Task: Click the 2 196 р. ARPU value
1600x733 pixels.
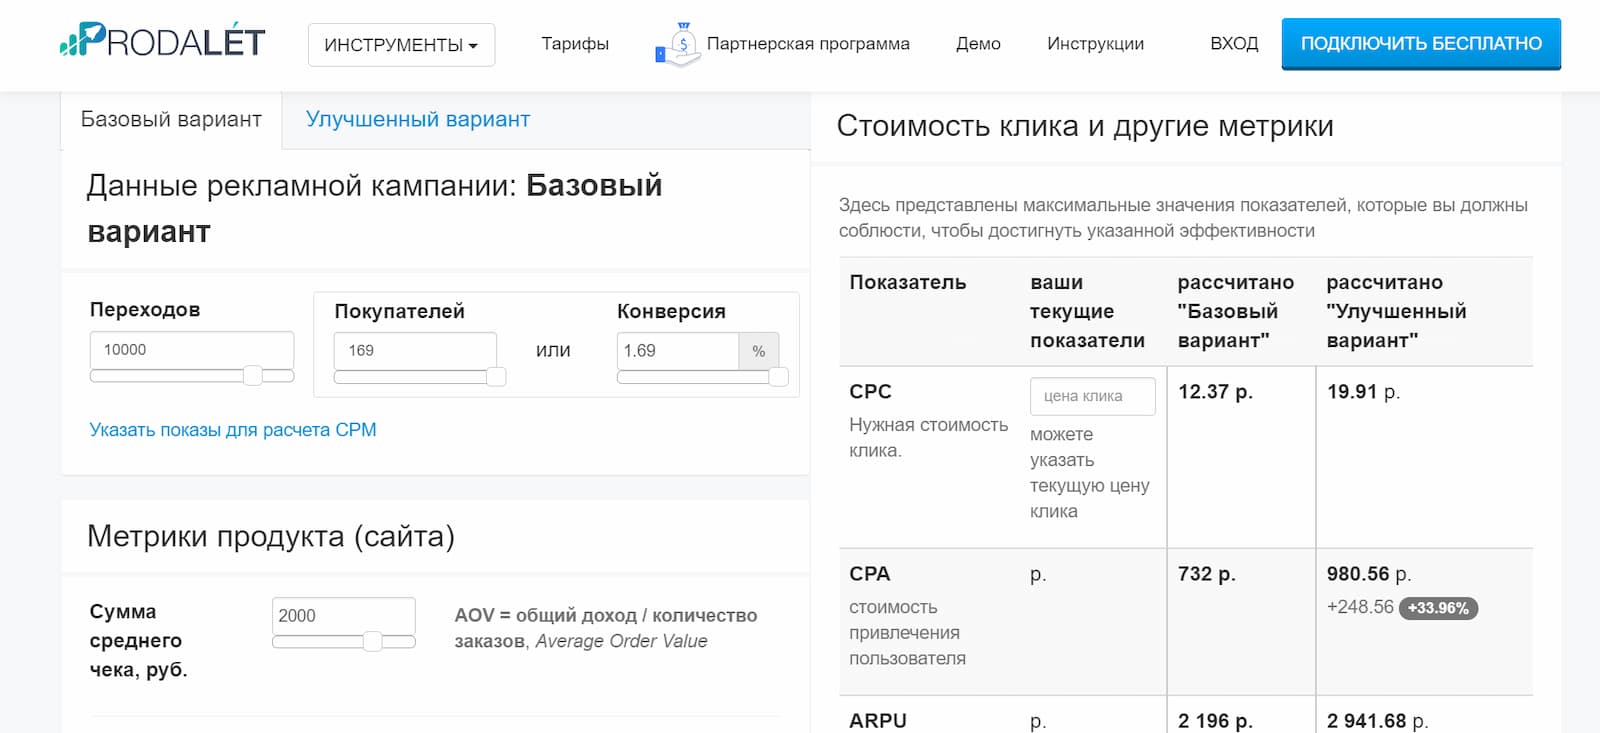Action: tap(1215, 721)
